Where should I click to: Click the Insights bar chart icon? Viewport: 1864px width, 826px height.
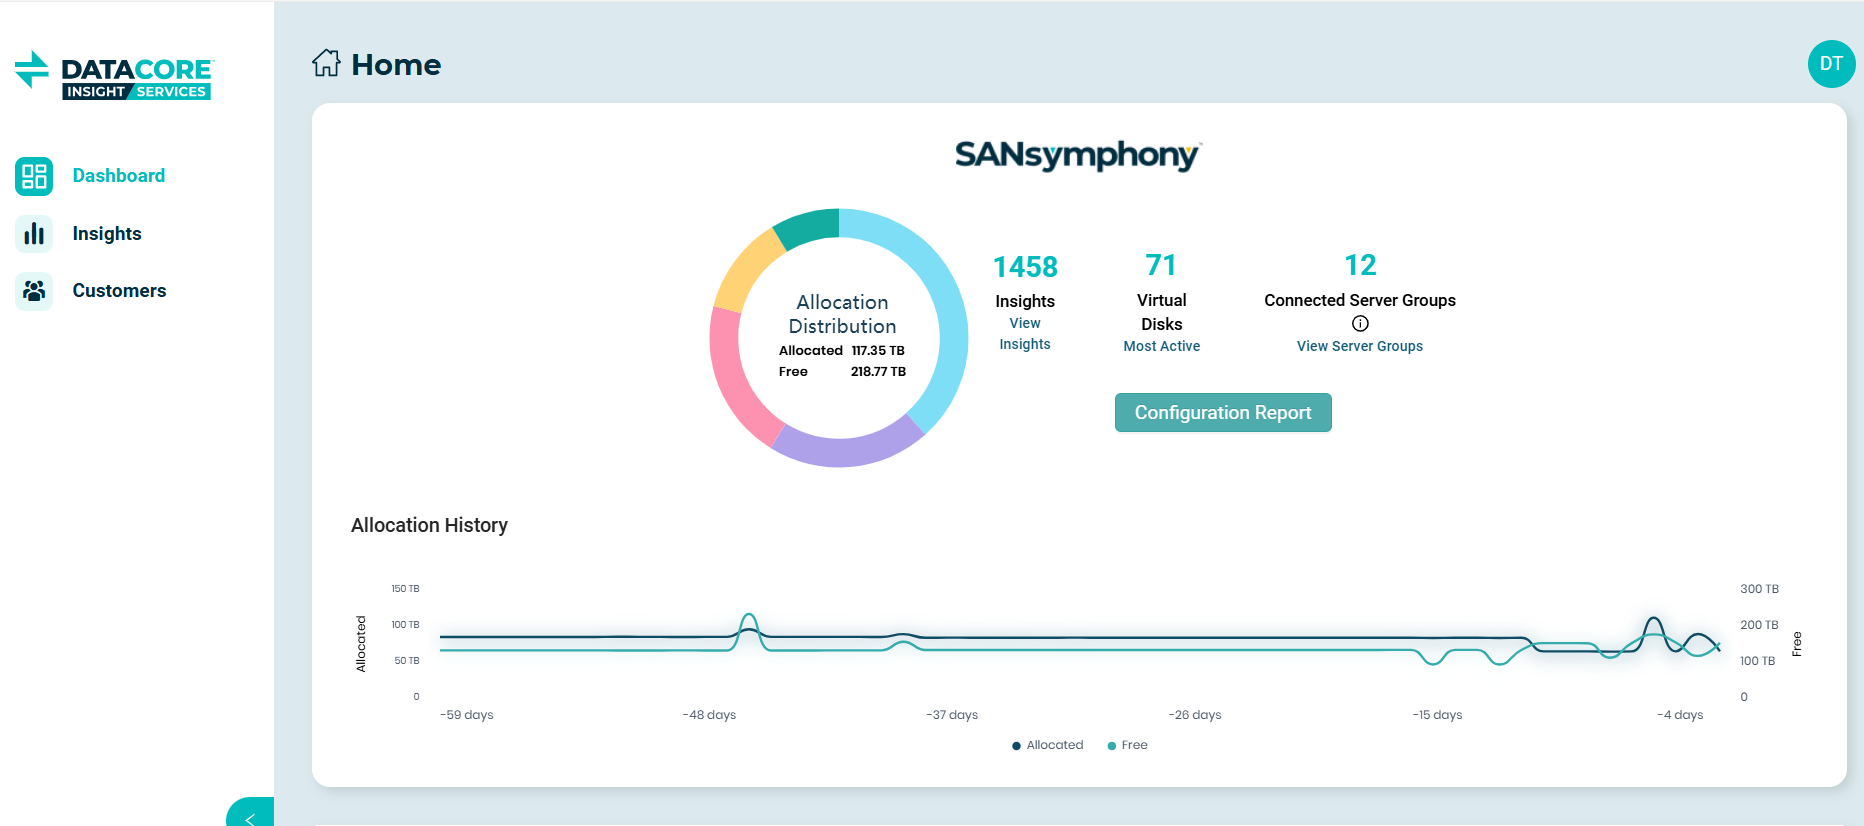[x=34, y=234]
